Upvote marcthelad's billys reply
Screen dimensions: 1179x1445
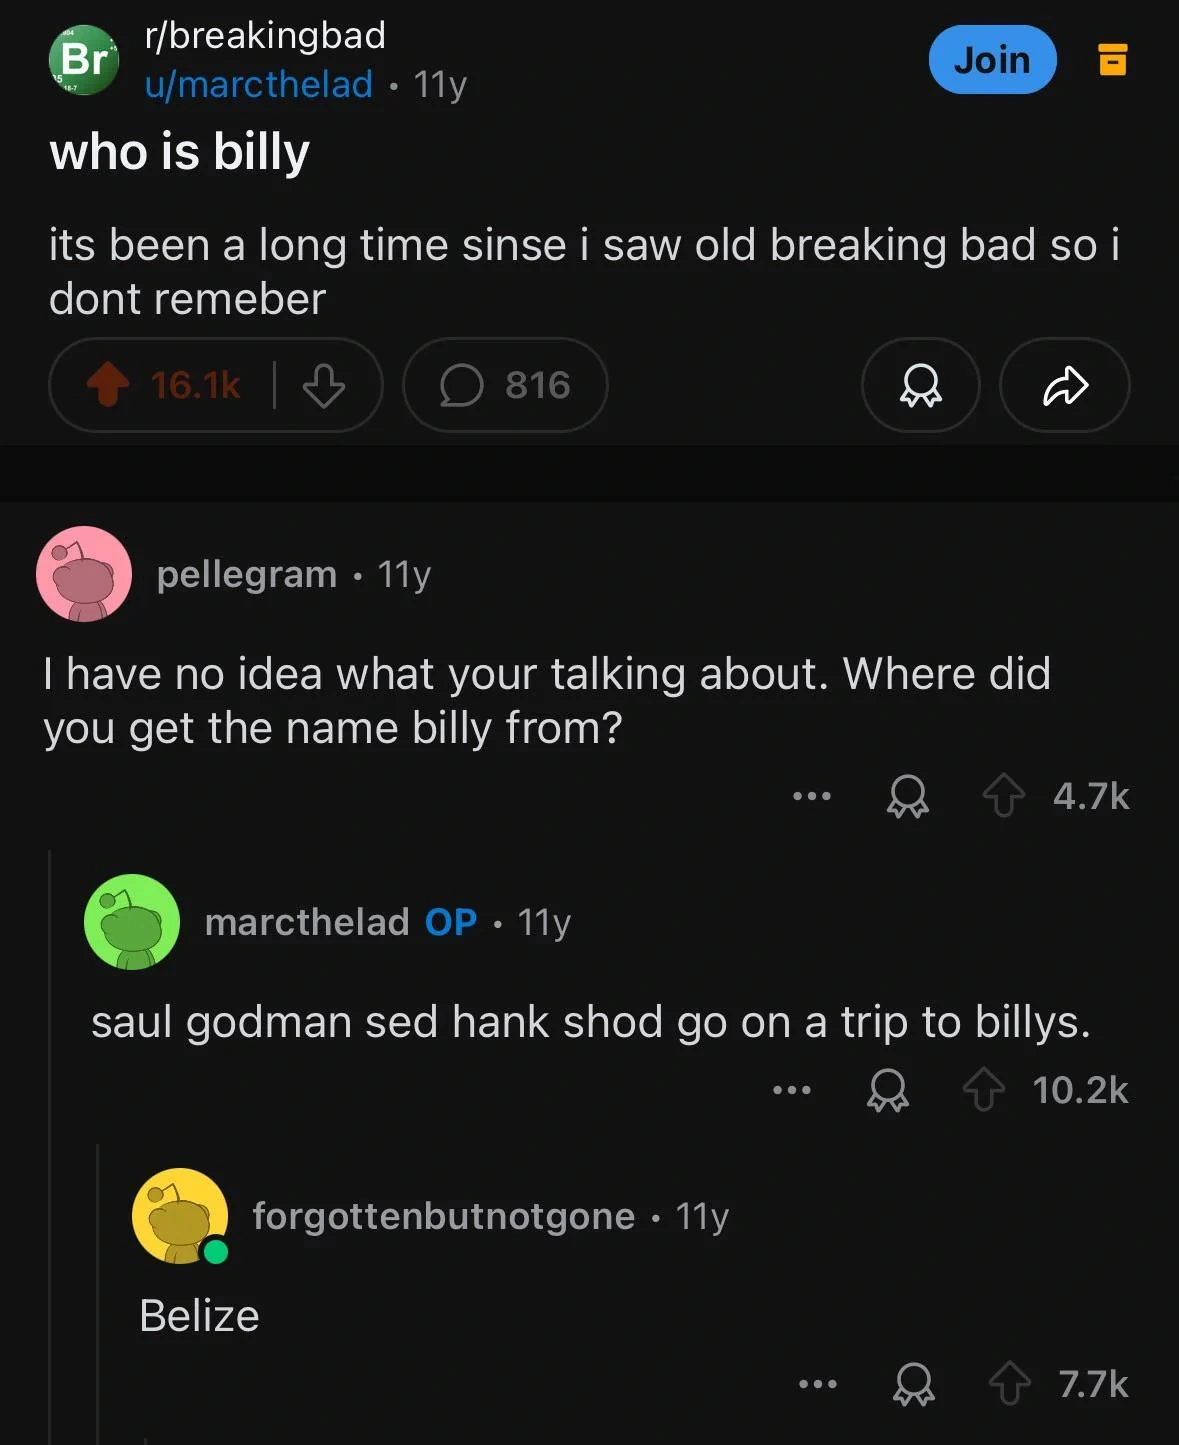984,1090
